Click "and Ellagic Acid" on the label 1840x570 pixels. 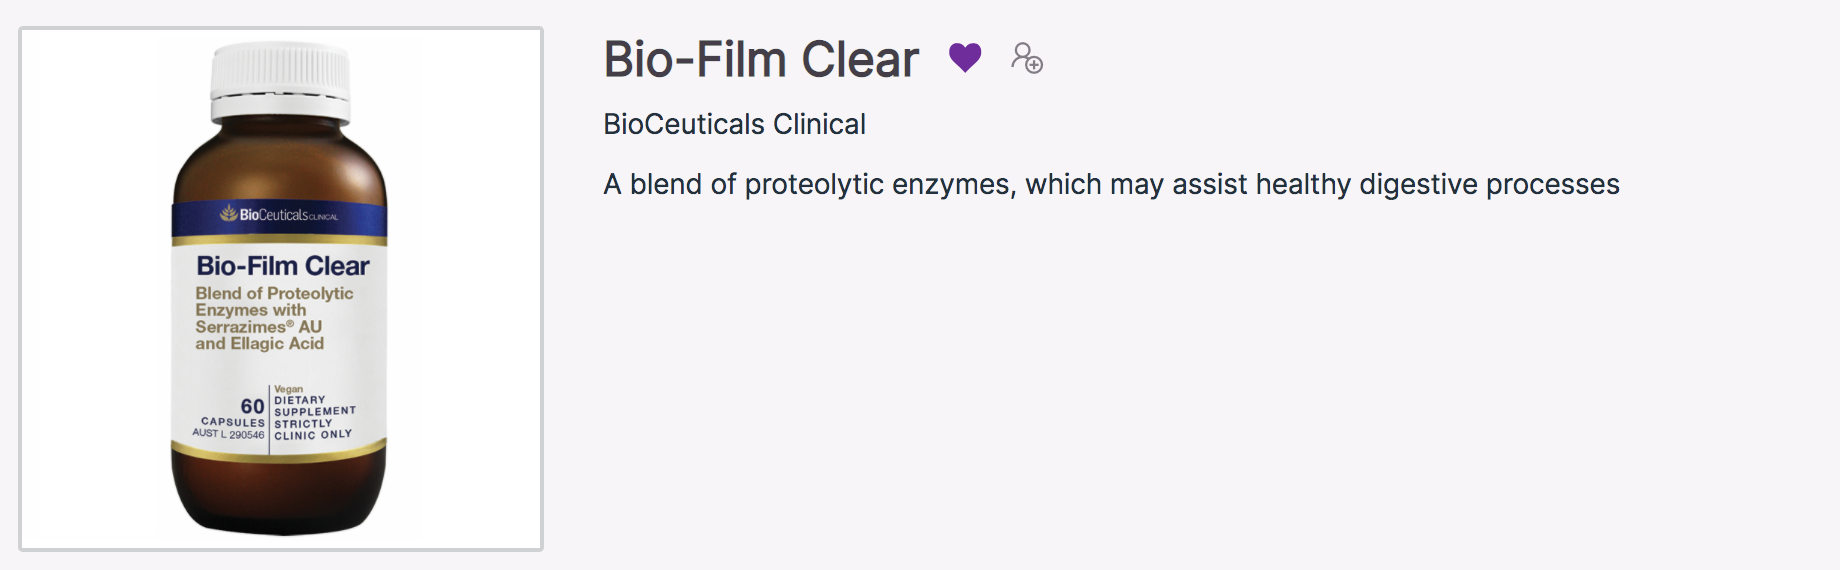(x=259, y=344)
